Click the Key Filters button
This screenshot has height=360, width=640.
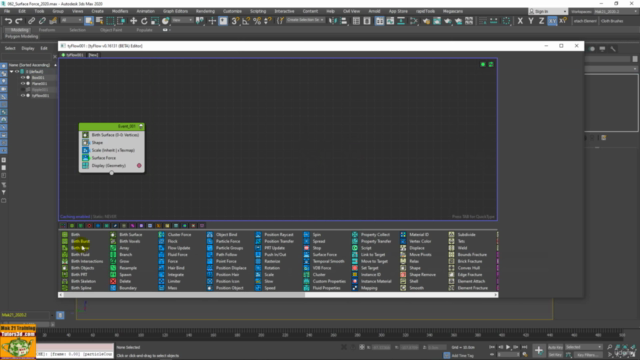pos(587,355)
